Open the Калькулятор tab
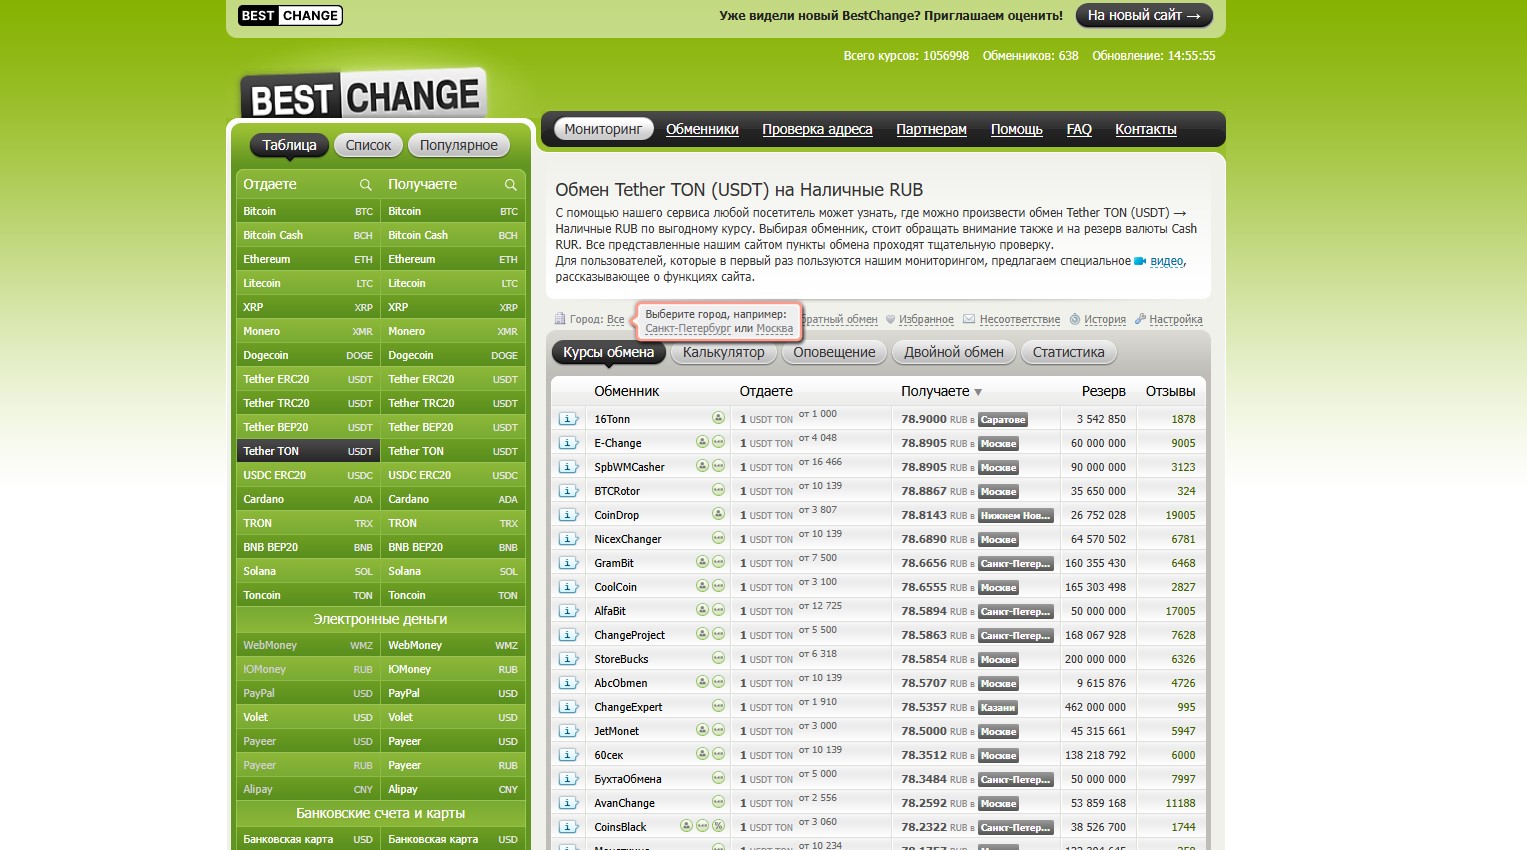The image size is (1527, 850). tap(724, 352)
